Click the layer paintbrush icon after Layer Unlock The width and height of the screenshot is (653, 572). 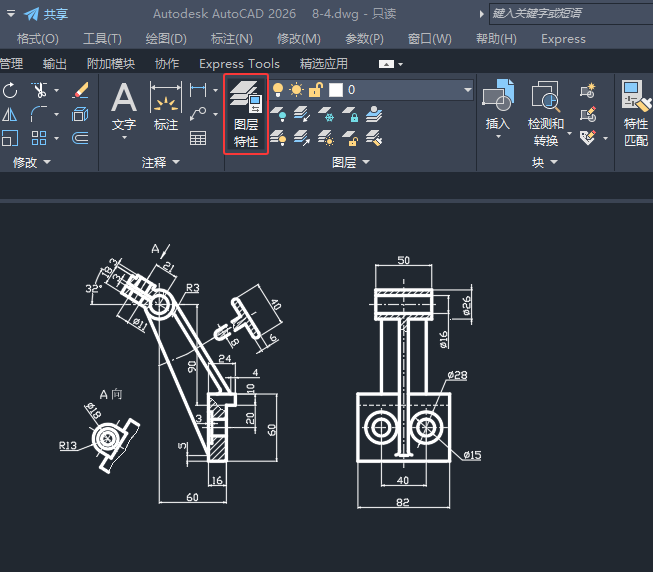(374, 138)
